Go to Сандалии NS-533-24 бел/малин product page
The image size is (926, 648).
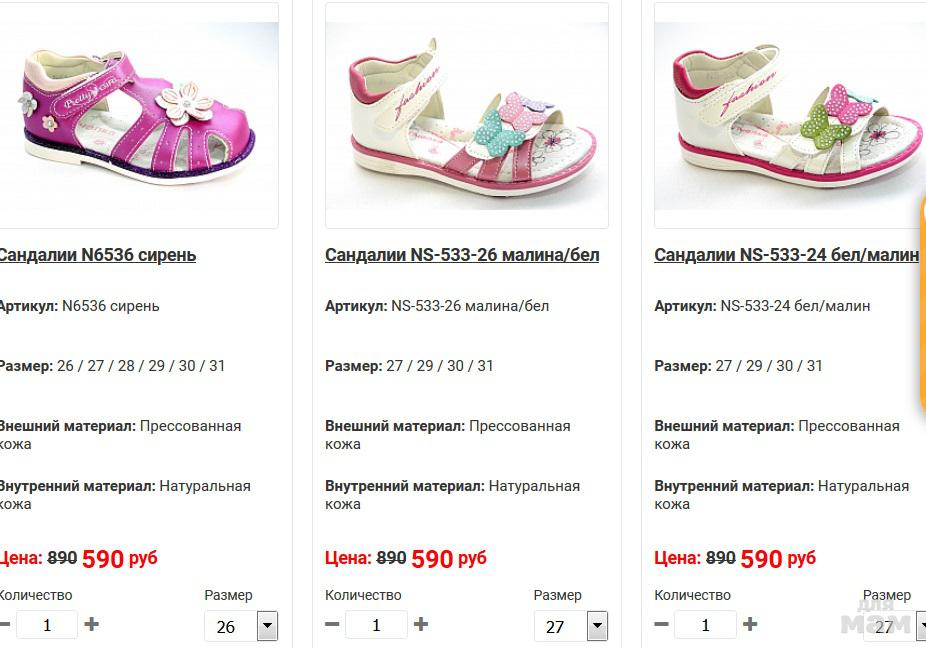pos(786,255)
